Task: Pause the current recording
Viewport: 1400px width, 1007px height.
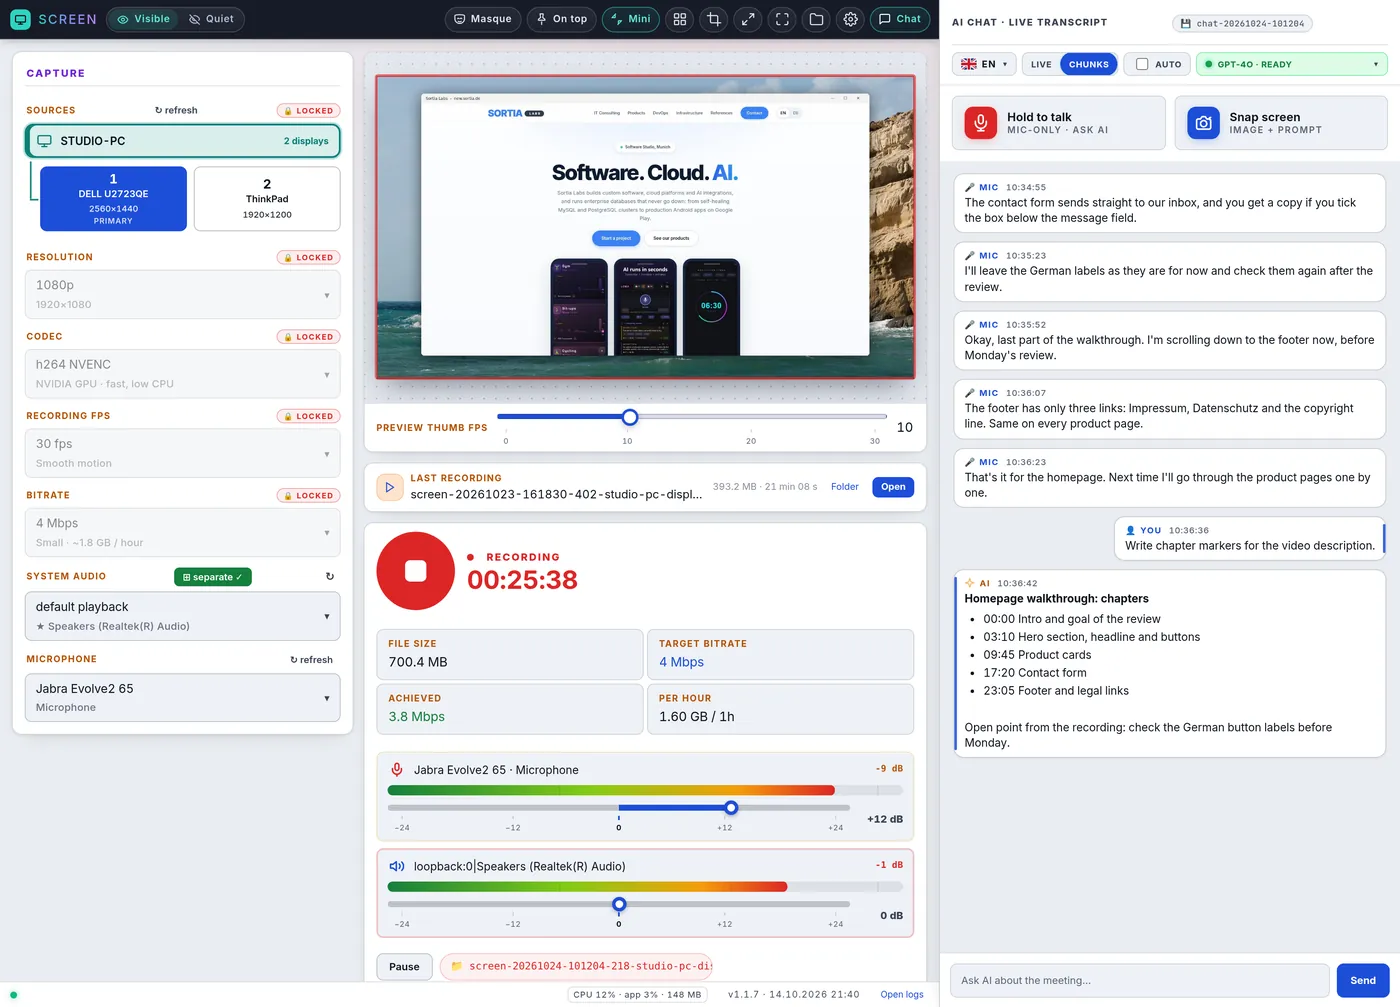Action: (404, 967)
